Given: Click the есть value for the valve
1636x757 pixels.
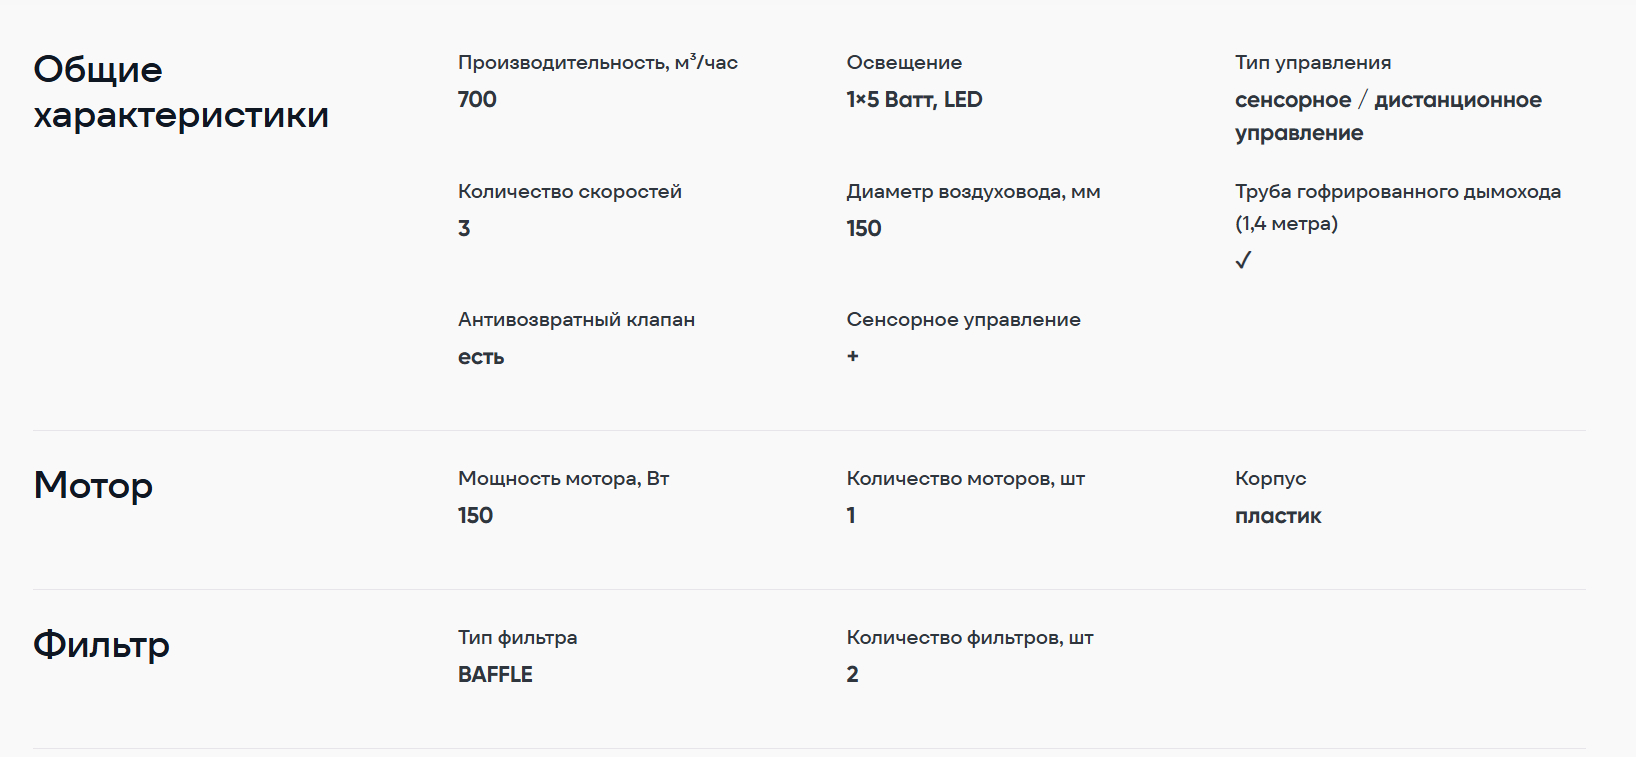Looking at the screenshot, I should tap(481, 357).
